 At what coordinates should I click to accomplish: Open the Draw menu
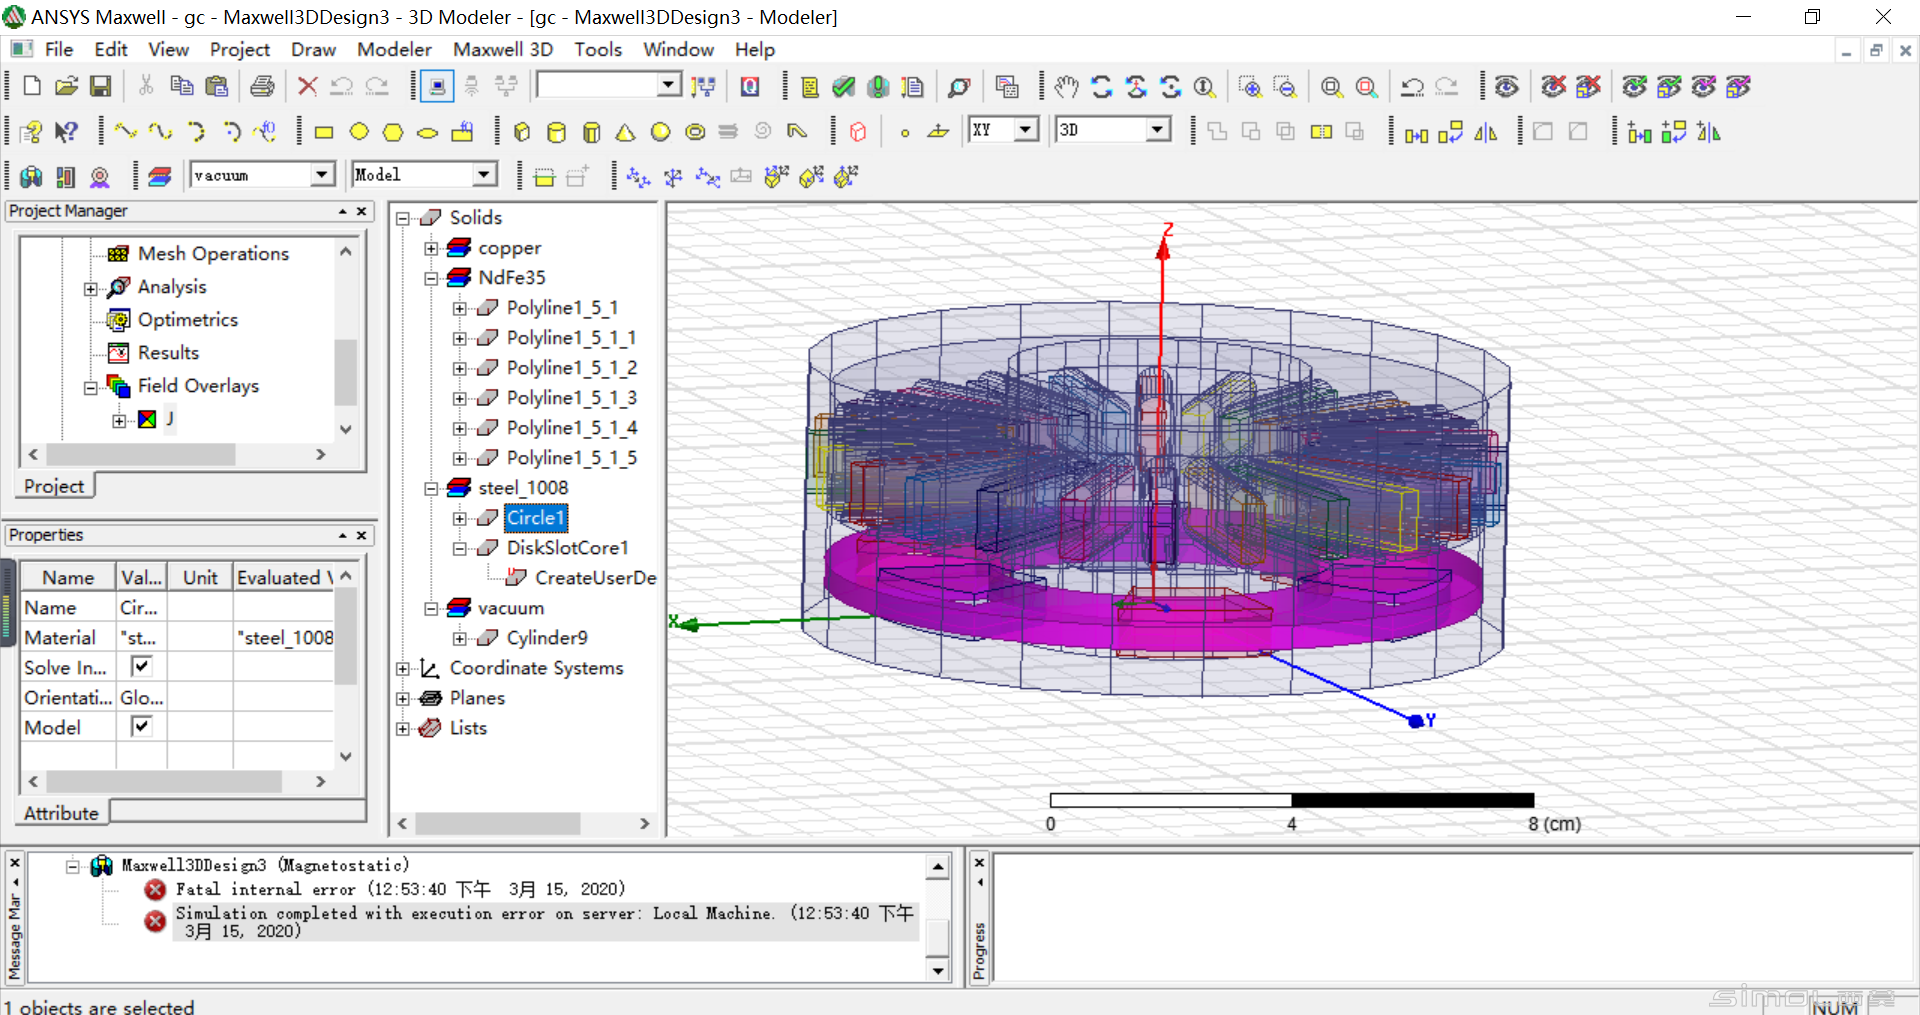(x=313, y=49)
